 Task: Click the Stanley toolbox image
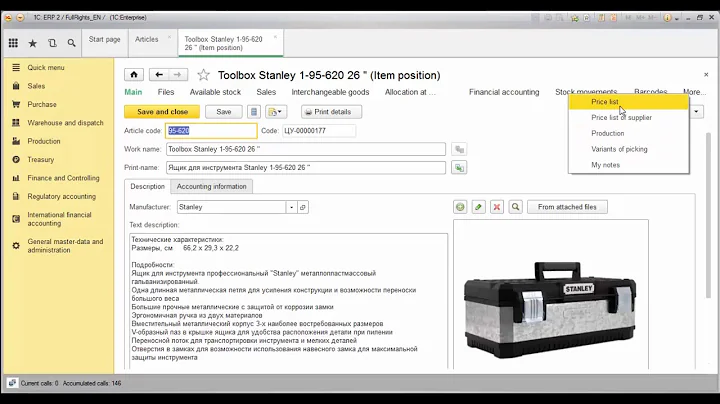[x=551, y=309]
